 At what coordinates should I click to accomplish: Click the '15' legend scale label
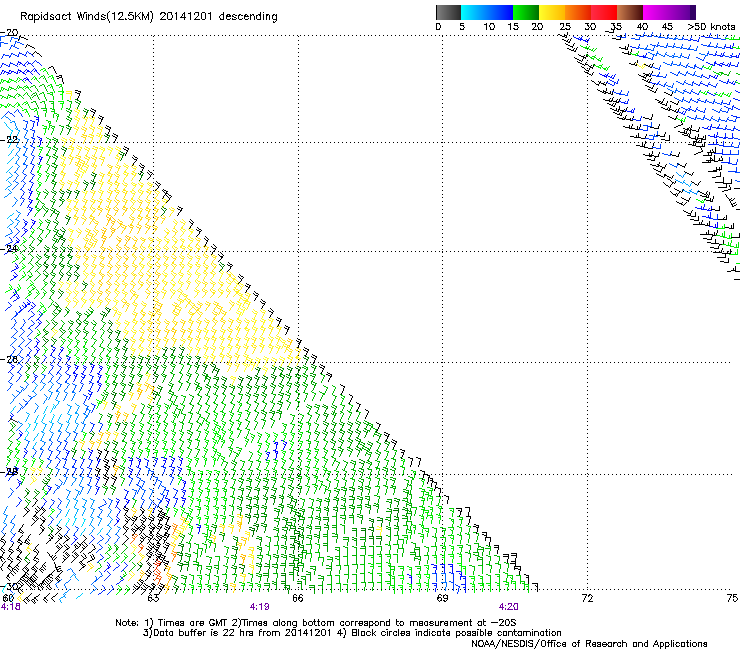click(x=513, y=27)
